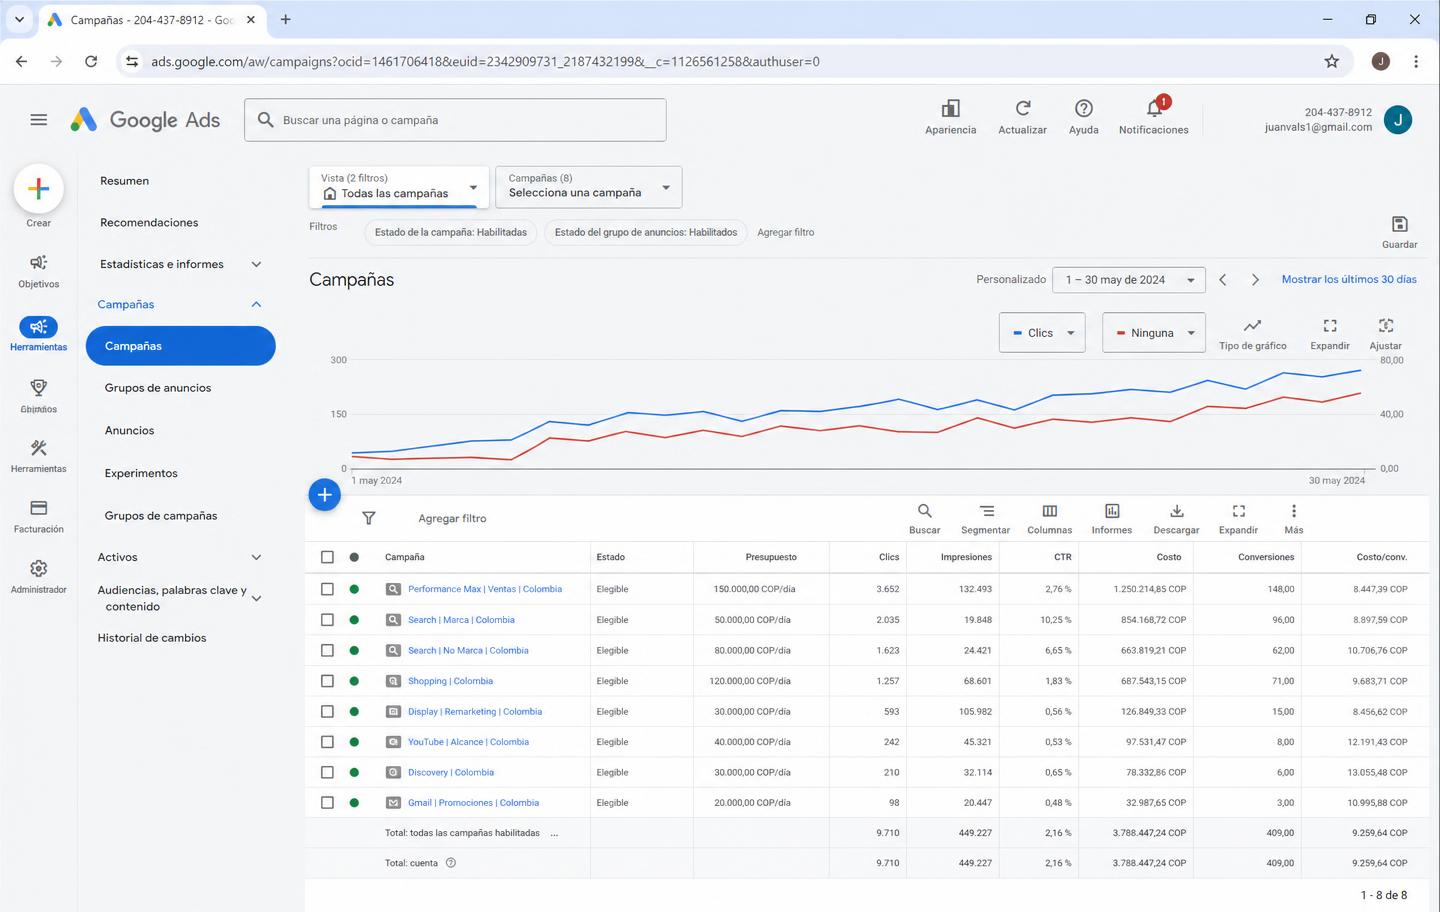
Task: Open the Más three-dot menu
Action: click(x=1293, y=518)
